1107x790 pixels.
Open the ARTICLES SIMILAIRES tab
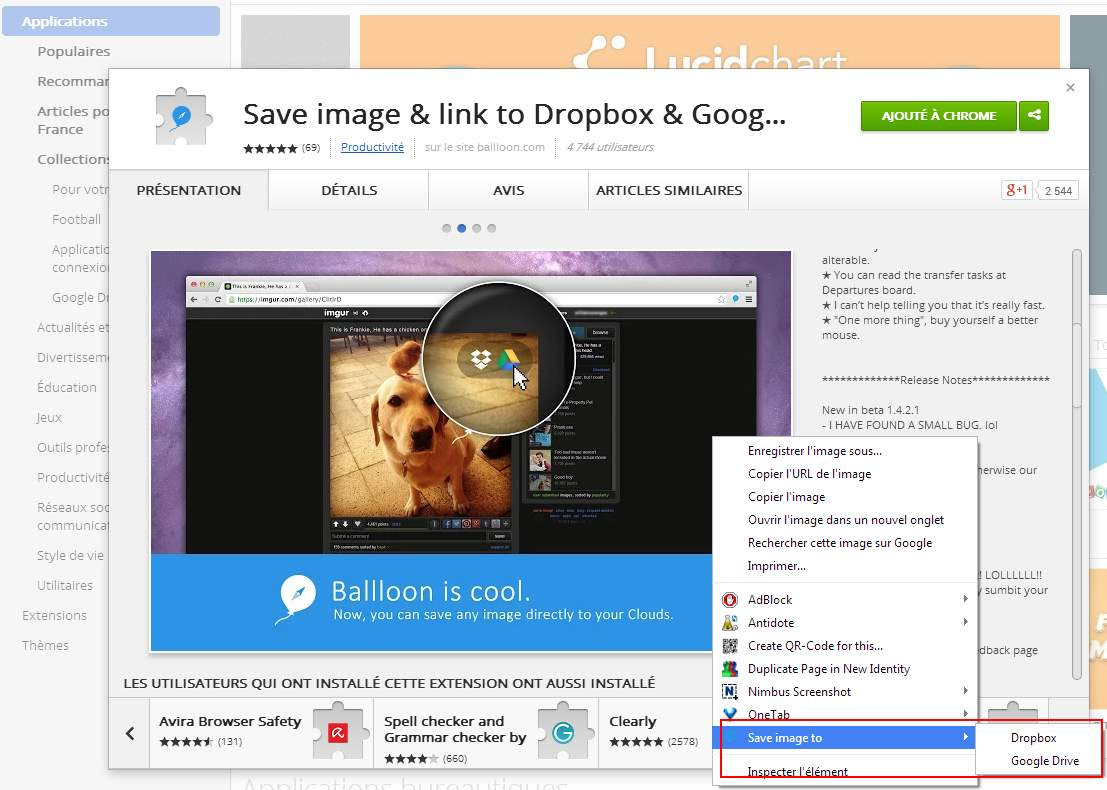669,191
